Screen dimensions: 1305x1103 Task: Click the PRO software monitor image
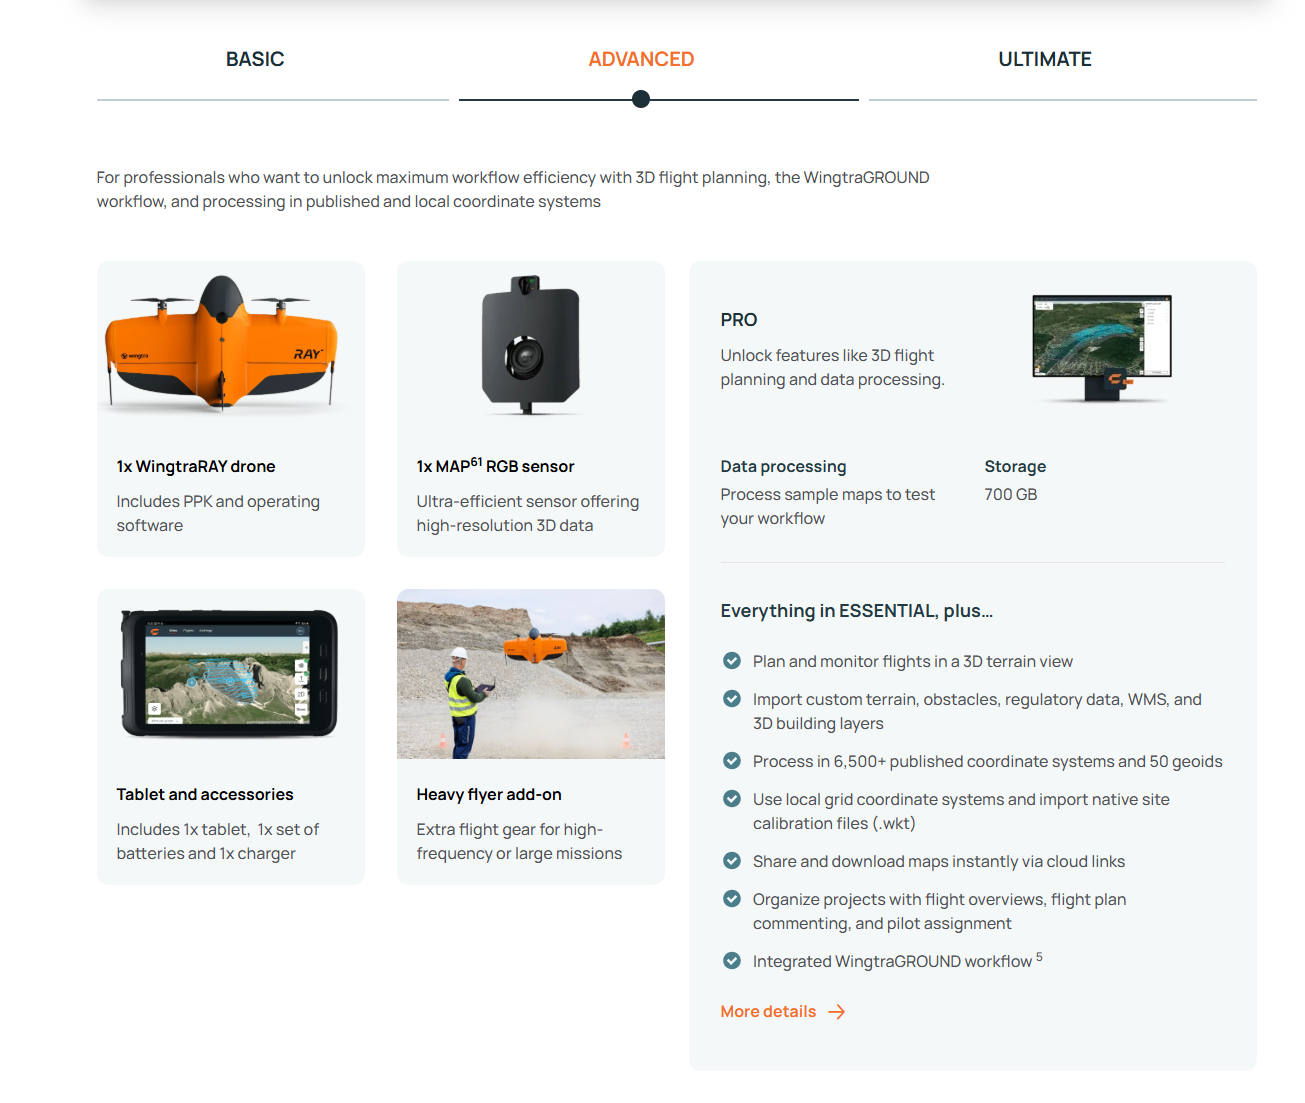click(x=1101, y=347)
